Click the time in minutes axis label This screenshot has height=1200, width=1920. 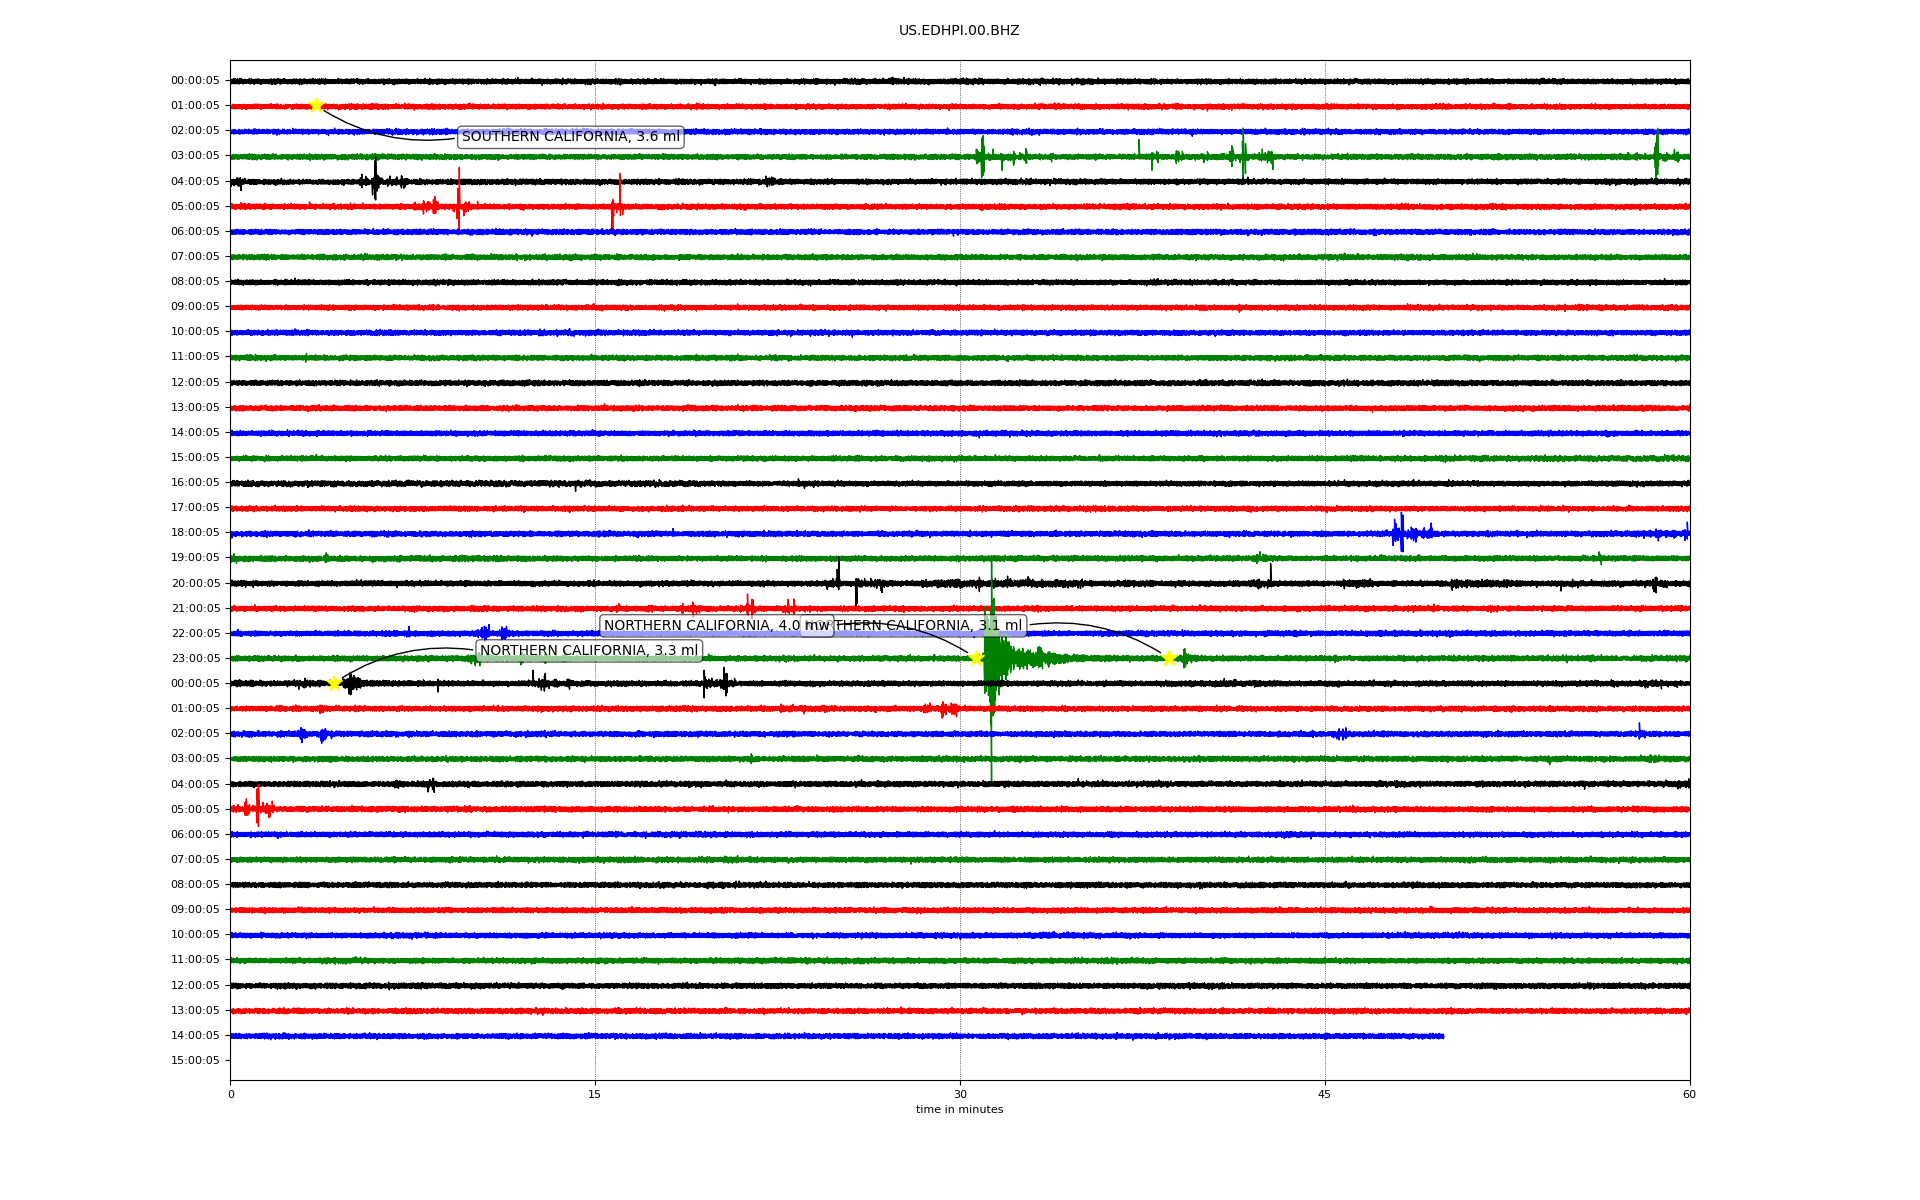click(x=958, y=1109)
